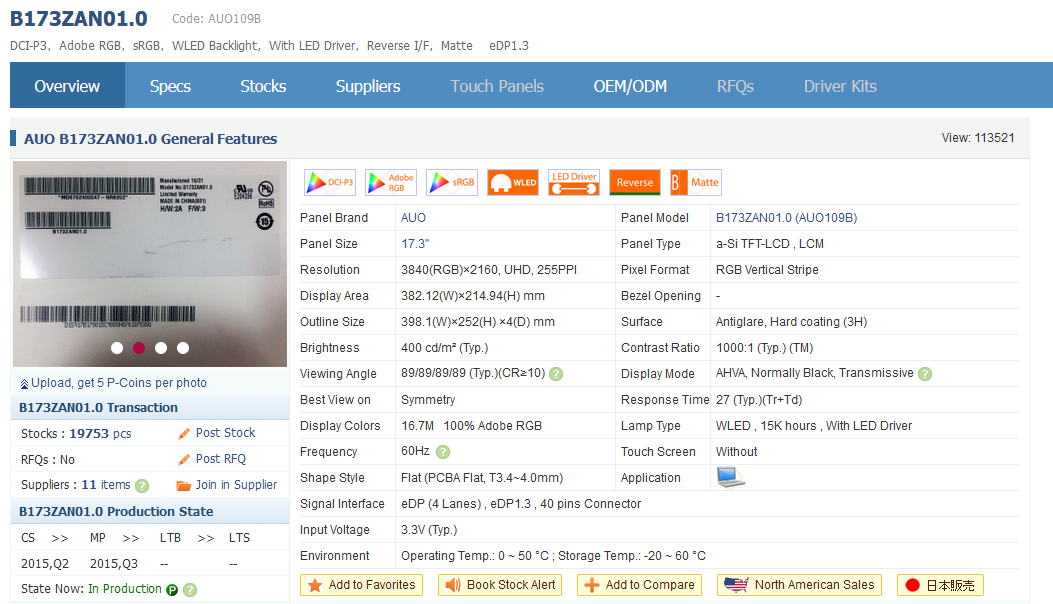Image resolution: width=1053 pixels, height=604 pixels.
Task: Open the RFQs tab
Action: click(x=735, y=86)
